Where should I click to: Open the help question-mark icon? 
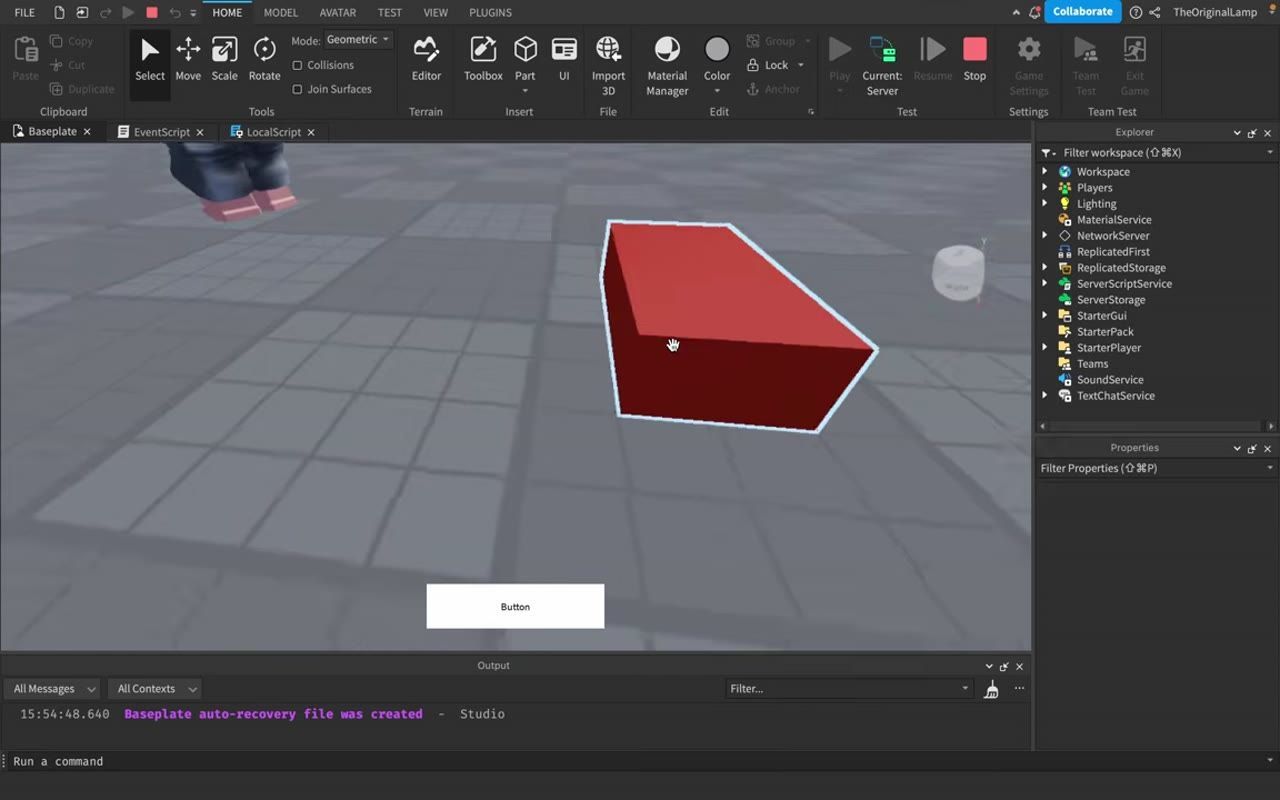(1136, 12)
